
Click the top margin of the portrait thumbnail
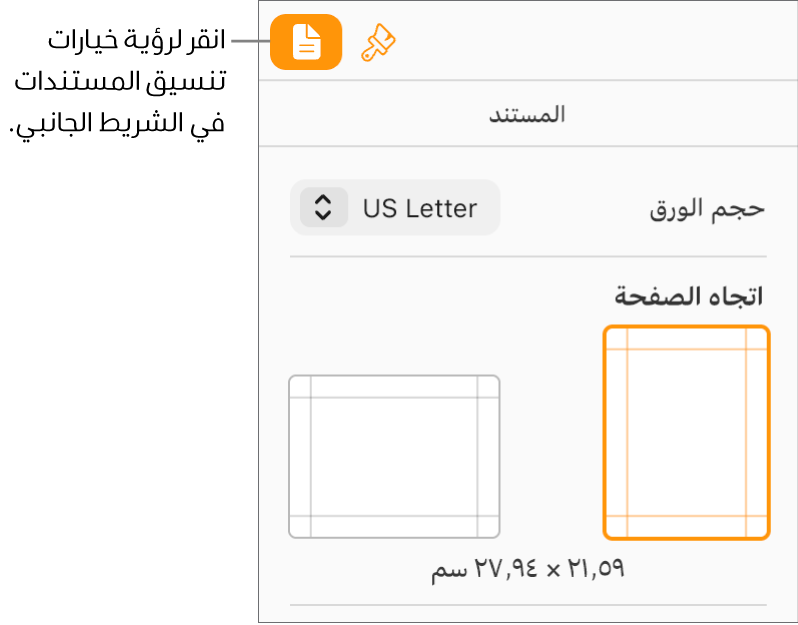coord(686,339)
